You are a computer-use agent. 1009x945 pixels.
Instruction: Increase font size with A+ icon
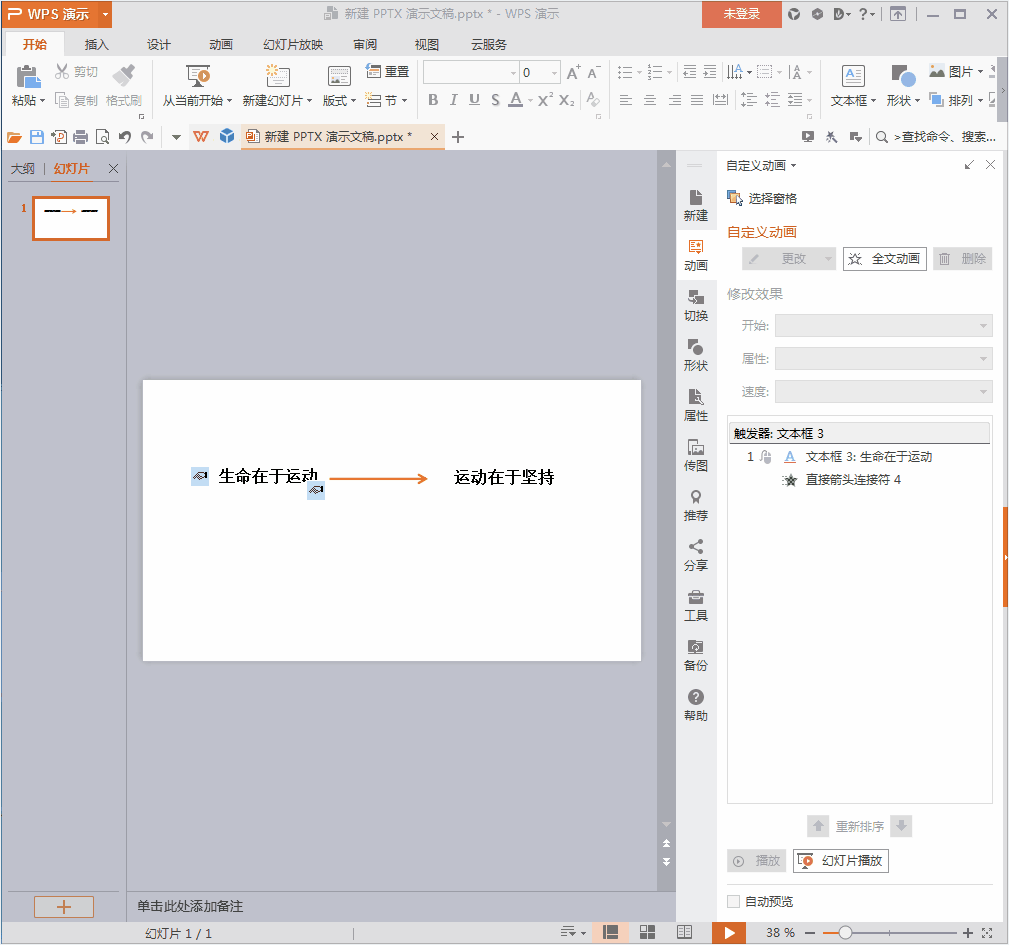pos(573,72)
